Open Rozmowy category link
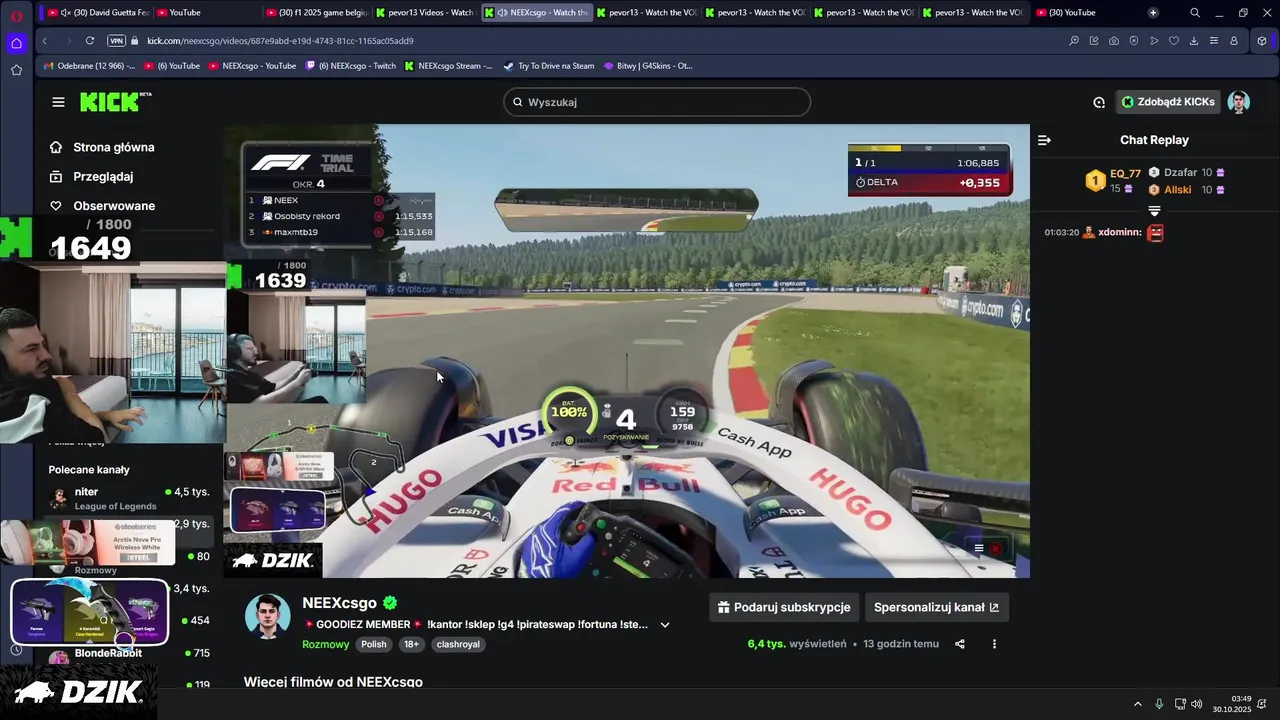The height and width of the screenshot is (720, 1280). point(326,644)
